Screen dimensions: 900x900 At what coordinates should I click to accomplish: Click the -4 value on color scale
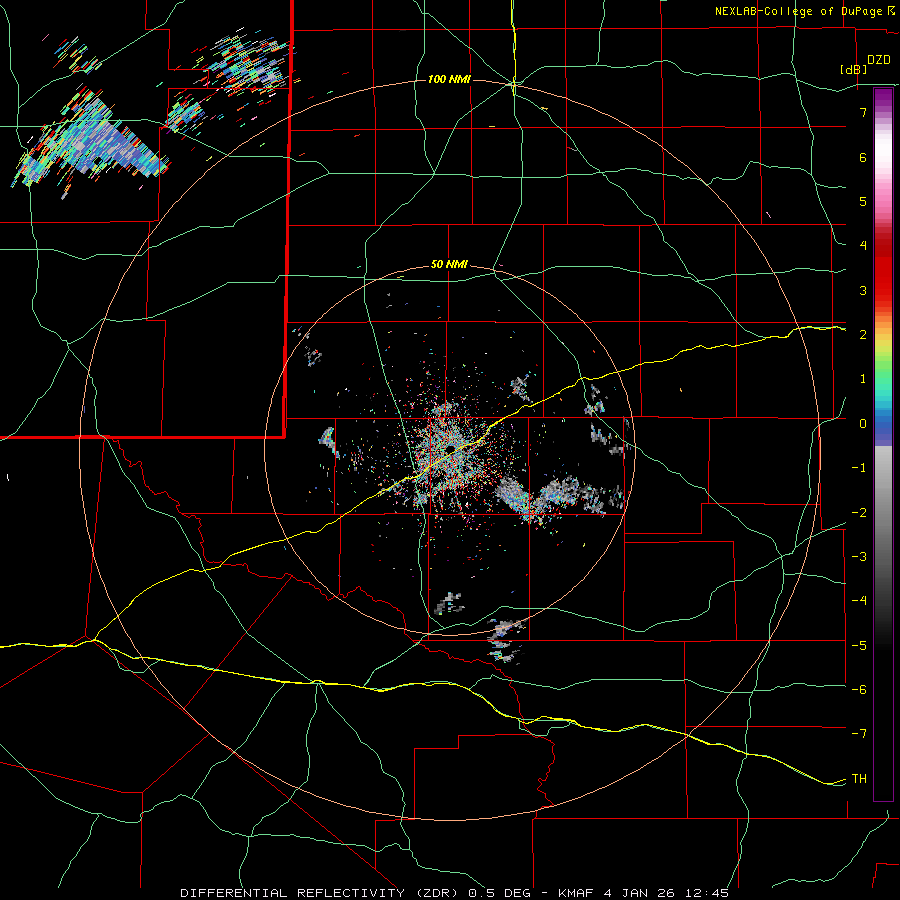click(859, 601)
